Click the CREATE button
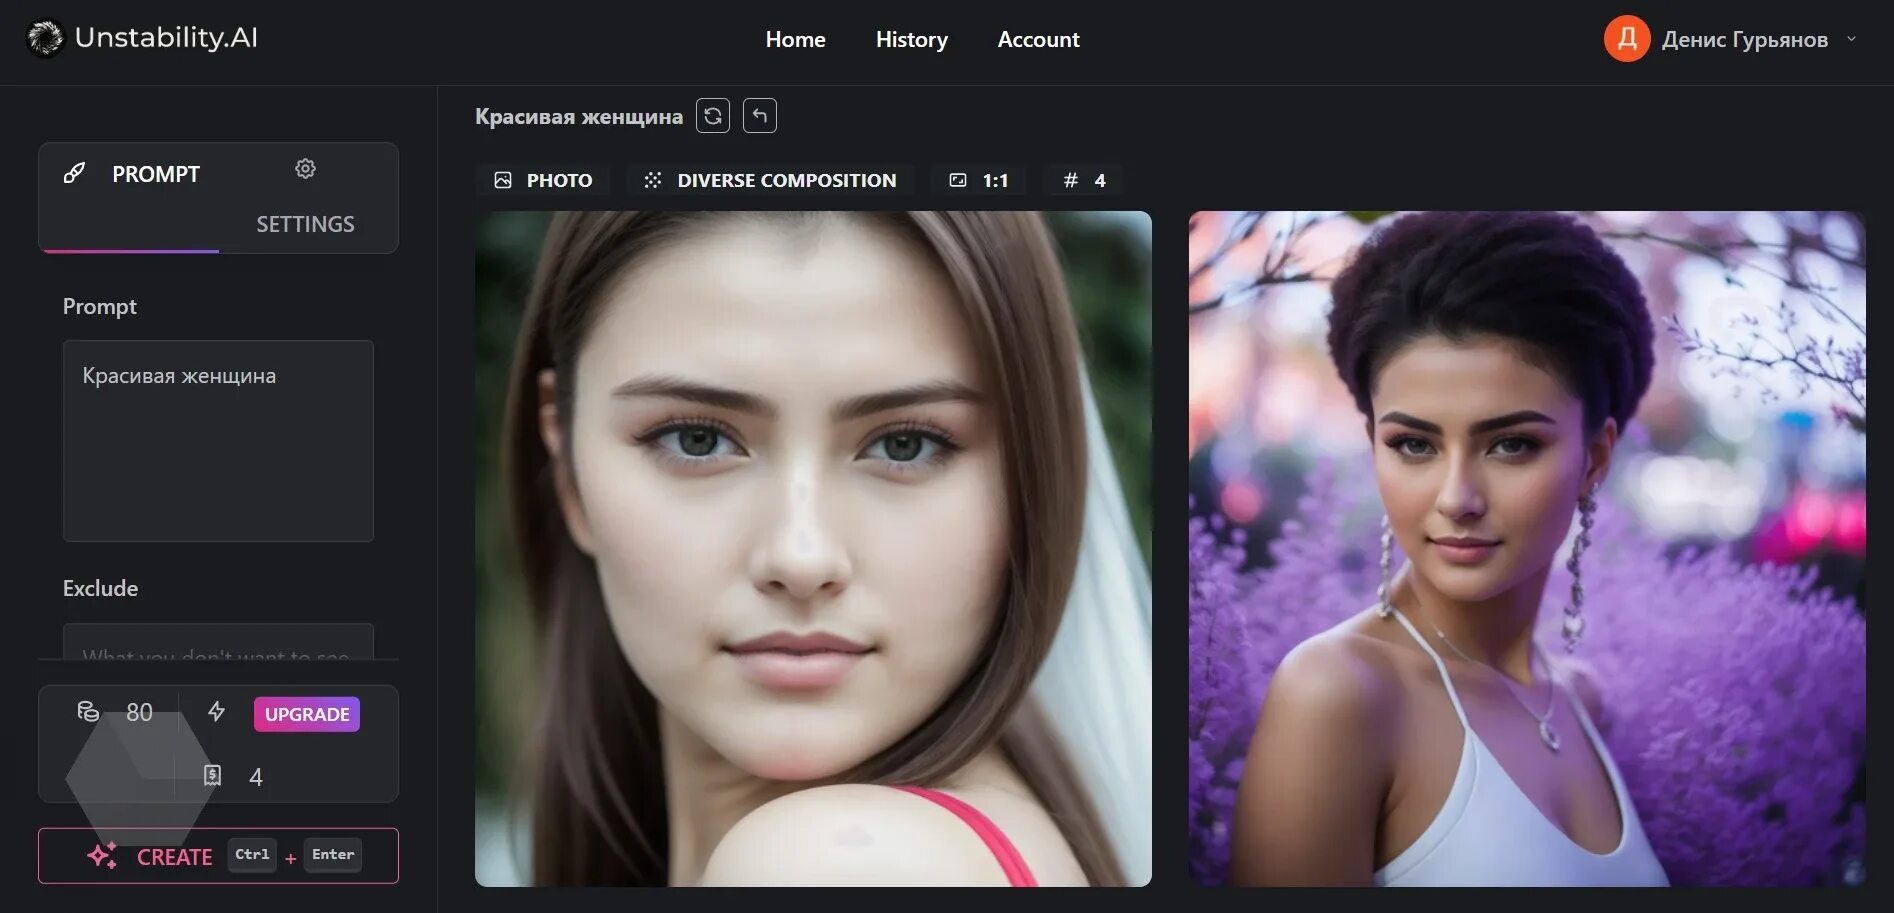This screenshot has height=913, width=1894. (218, 856)
